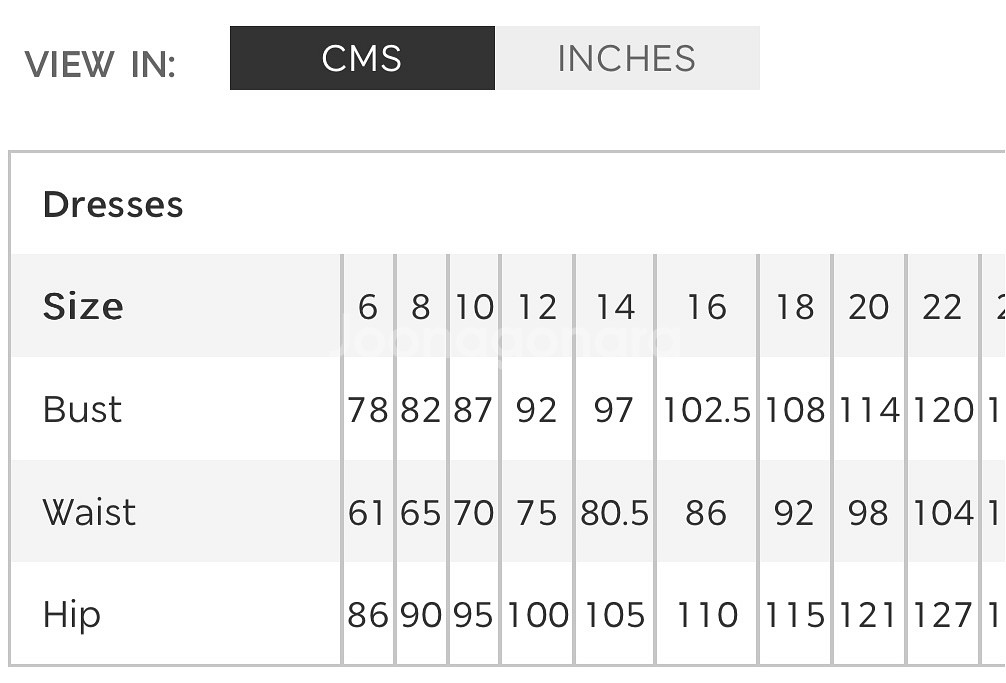Select size 6 column header
Viewport: 1006px width, 683px height.
pos(368,307)
